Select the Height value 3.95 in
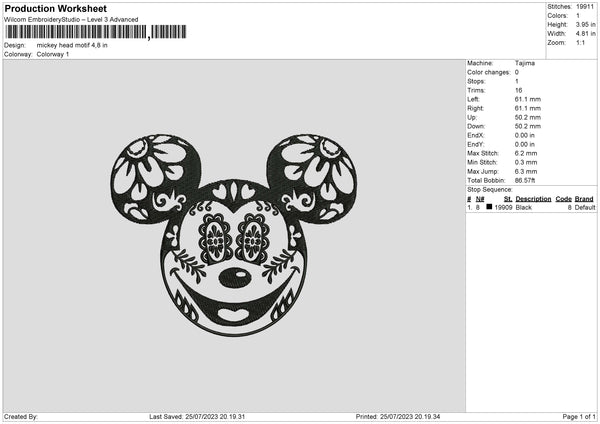Image resolution: width=600 pixels, height=424 pixels. (585, 24)
